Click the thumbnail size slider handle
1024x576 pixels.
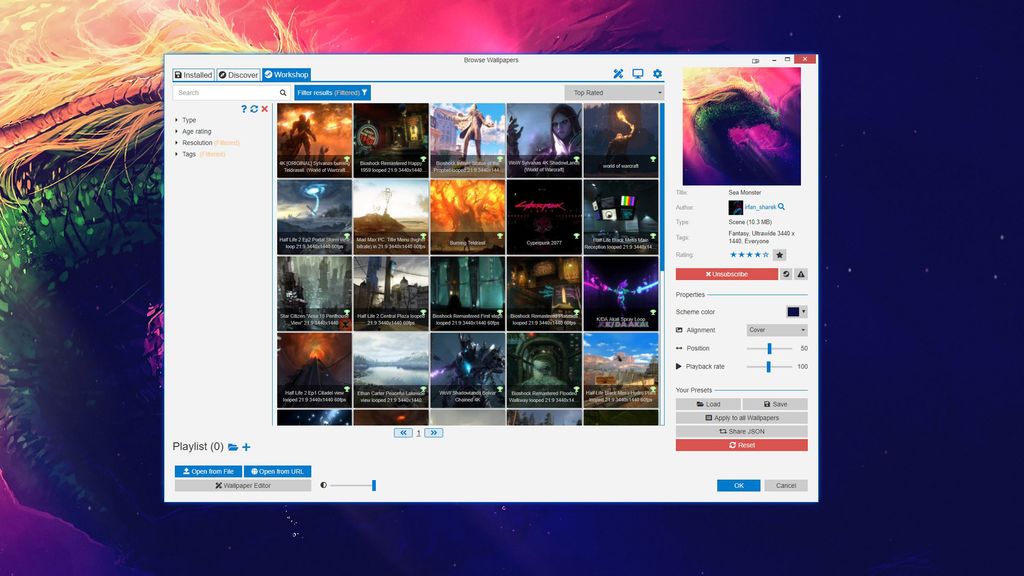[374, 485]
